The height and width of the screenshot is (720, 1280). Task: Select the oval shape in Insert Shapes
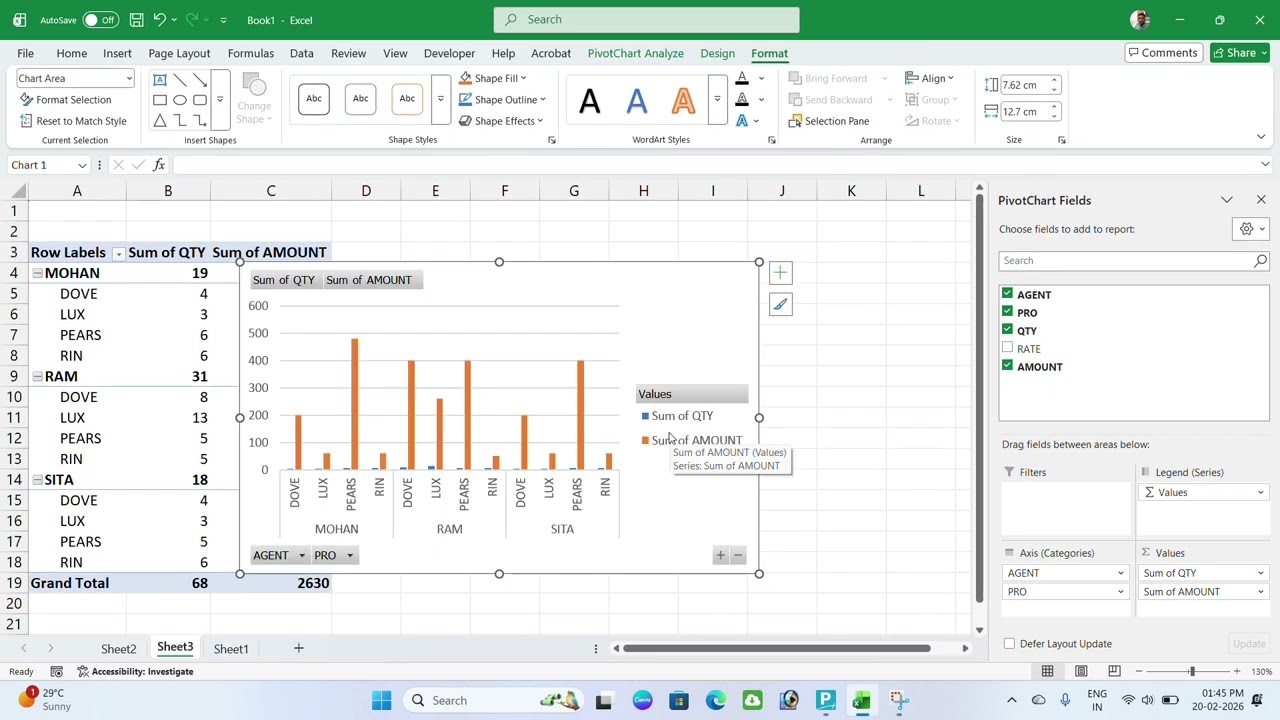coord(180,100)
